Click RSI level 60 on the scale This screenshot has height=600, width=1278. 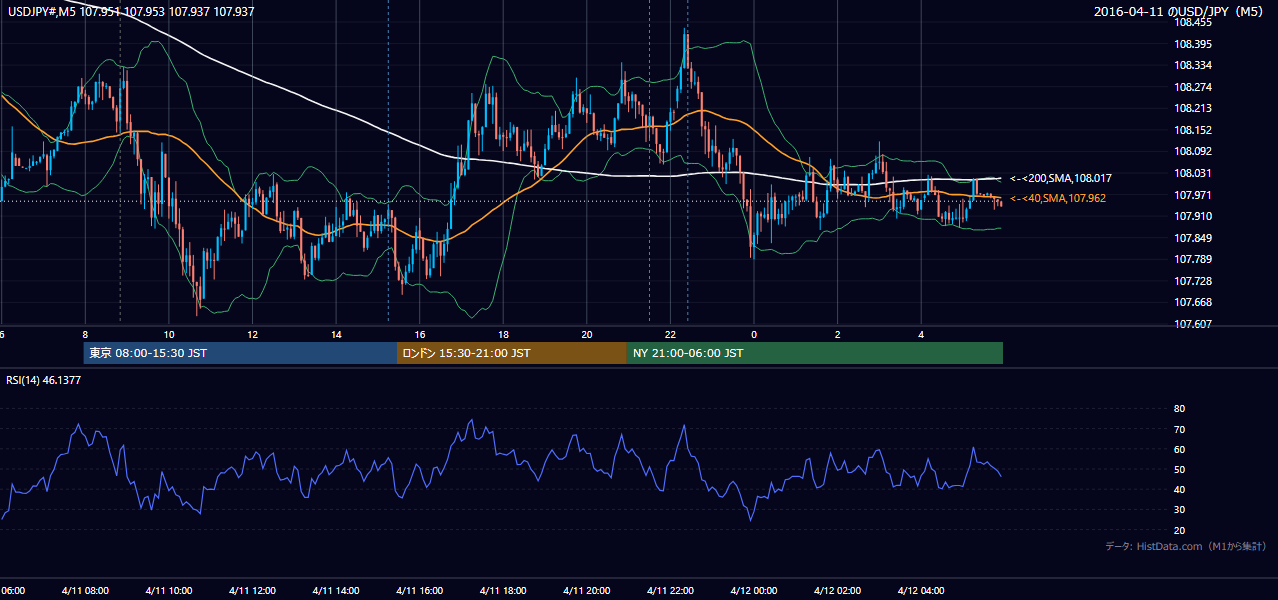(1179, 449)
